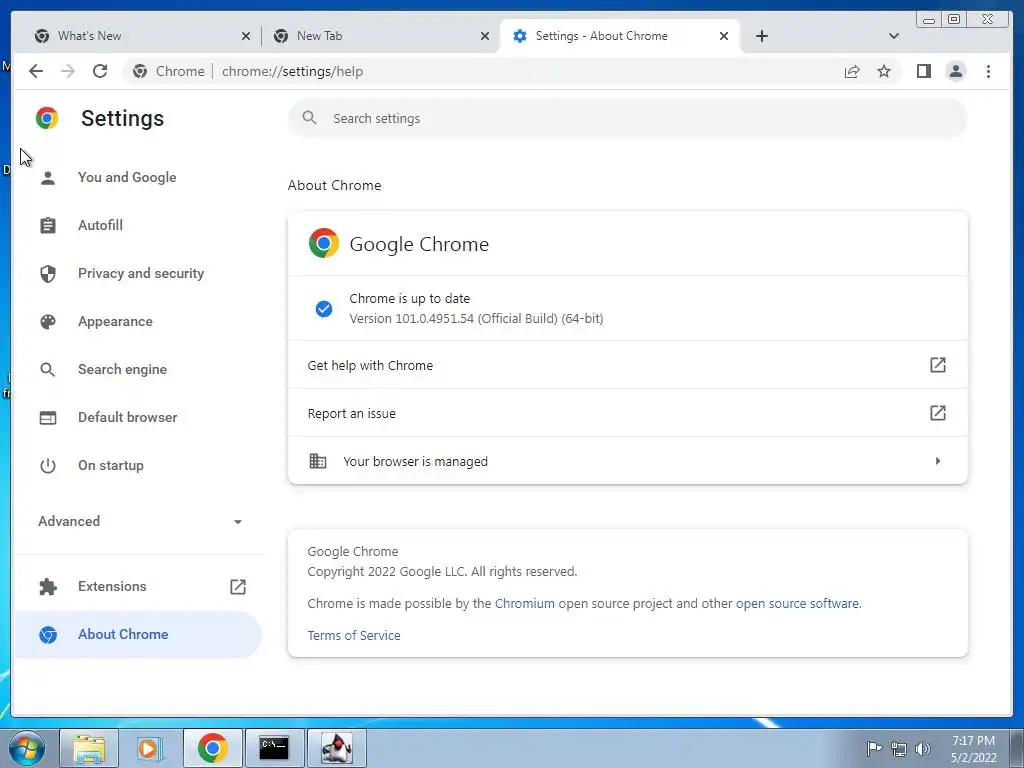Click the puzzle piece Extensions icon
The width and height of the screenshot is (1024, 768).
click(x=48, y=586)
